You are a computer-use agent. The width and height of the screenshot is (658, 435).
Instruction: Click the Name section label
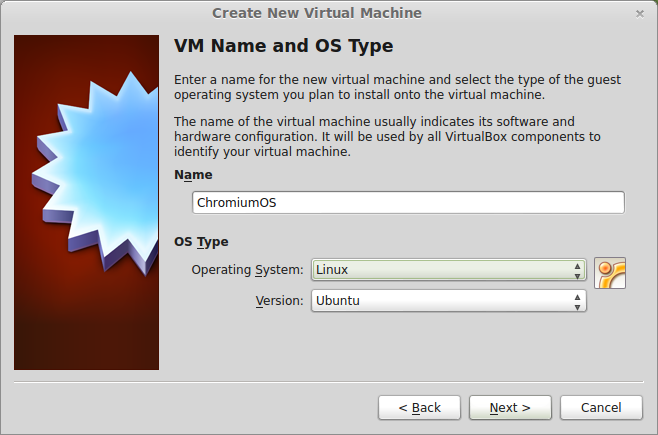tap(193, 175)
